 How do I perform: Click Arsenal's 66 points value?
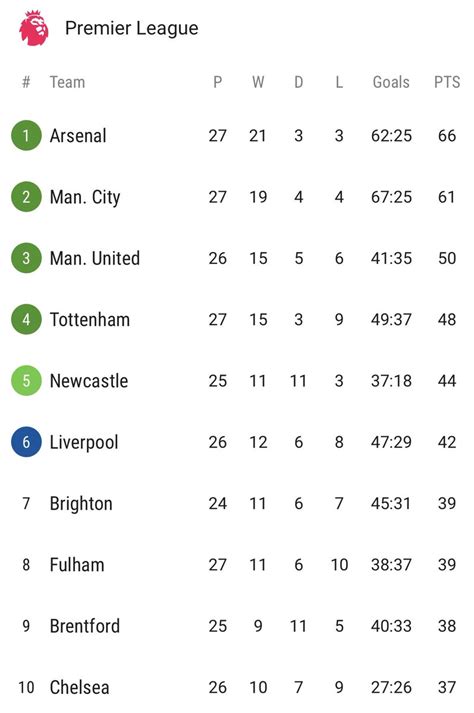pos(447,136)
